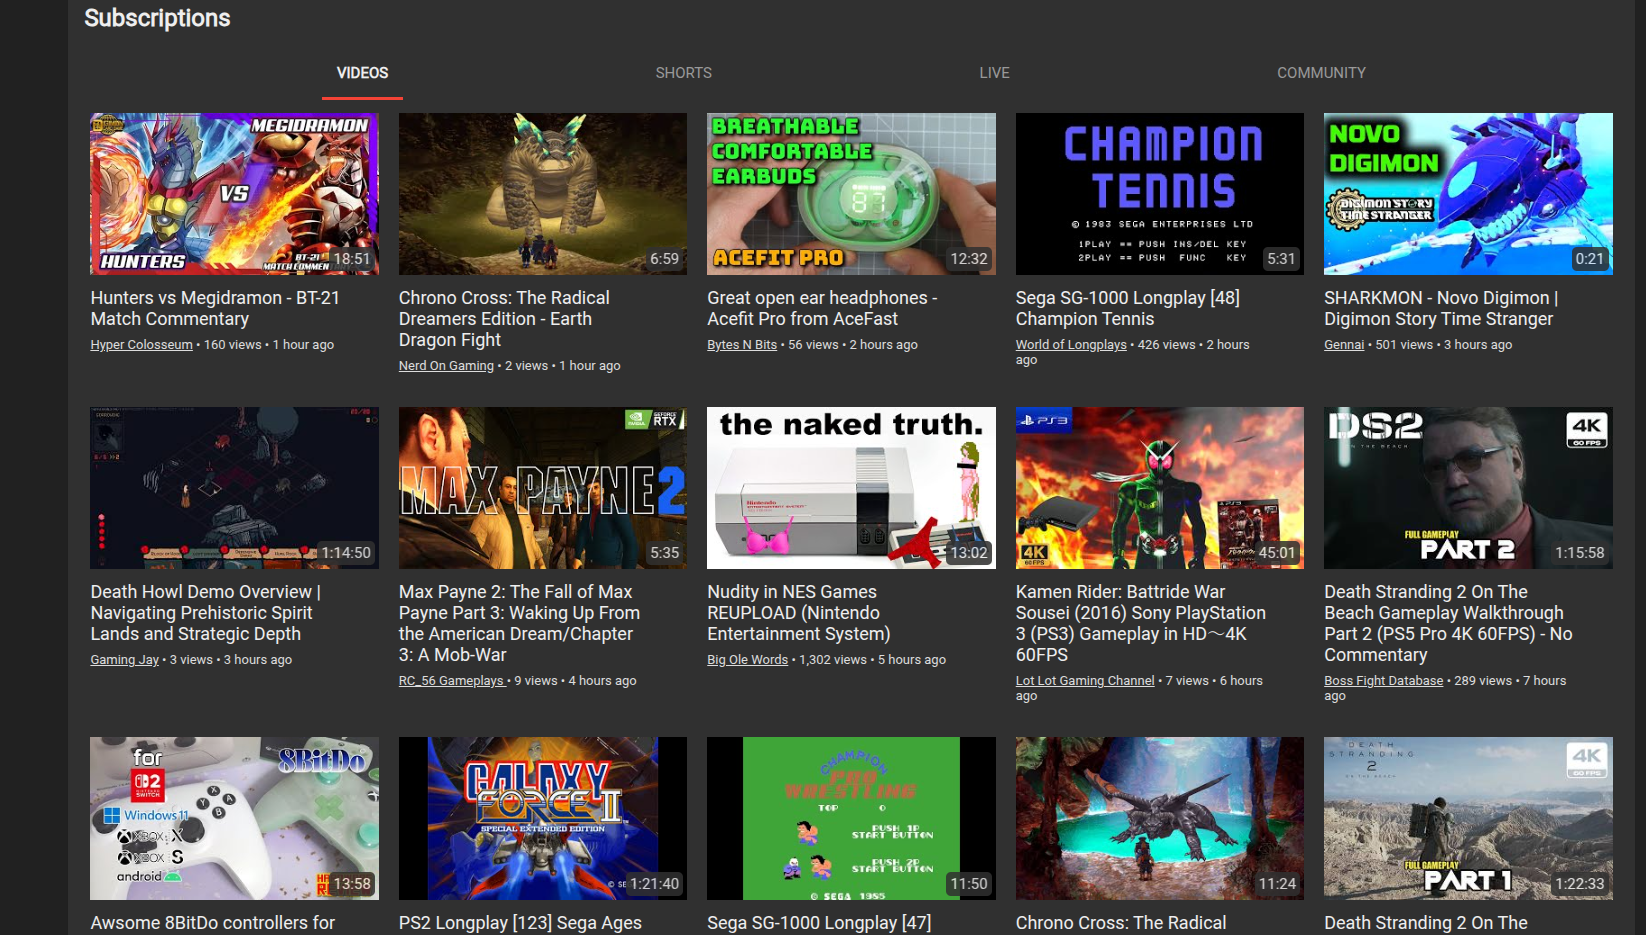
Task: Visit Nerd On Gaming channel
Action: 446,366
